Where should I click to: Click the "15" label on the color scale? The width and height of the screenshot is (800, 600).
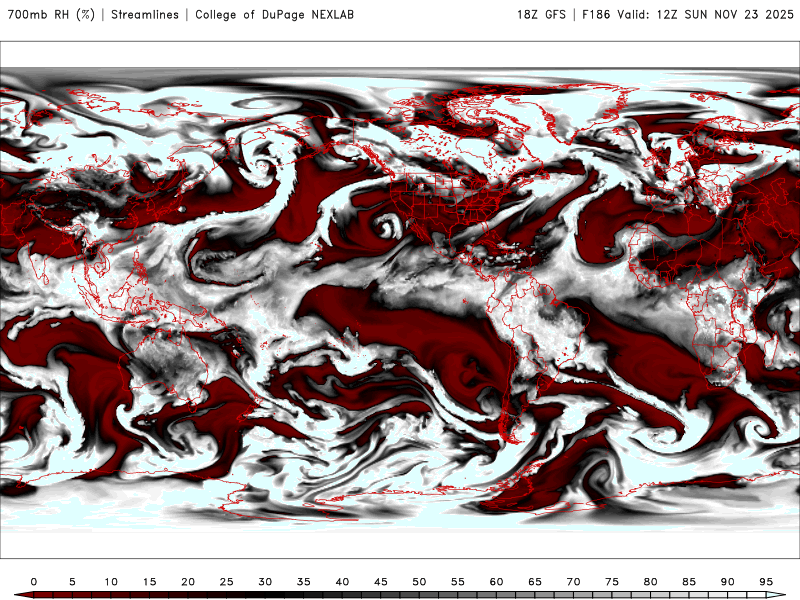point(149,582)
